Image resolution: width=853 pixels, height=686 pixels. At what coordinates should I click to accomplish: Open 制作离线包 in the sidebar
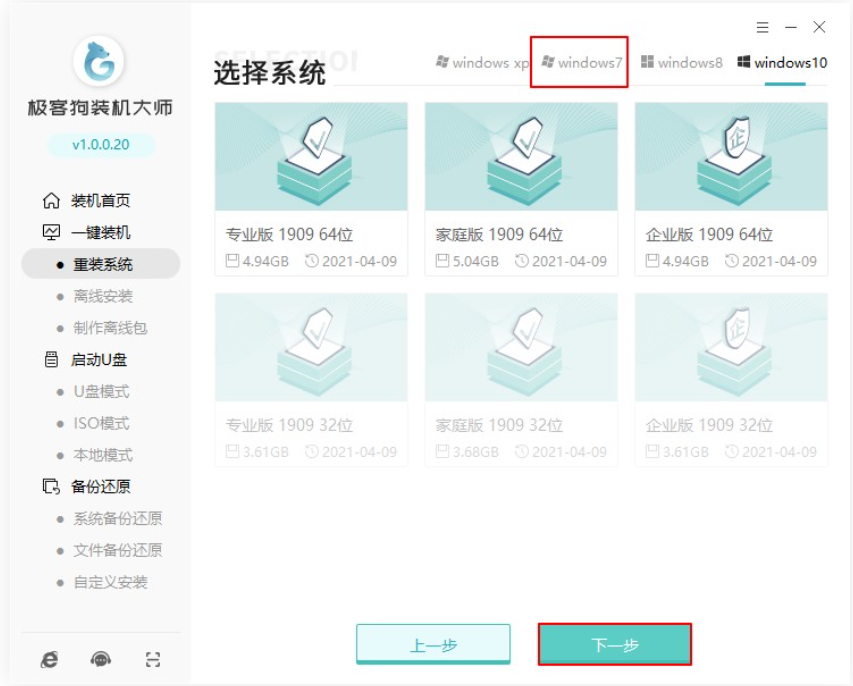tap(110, 328)
